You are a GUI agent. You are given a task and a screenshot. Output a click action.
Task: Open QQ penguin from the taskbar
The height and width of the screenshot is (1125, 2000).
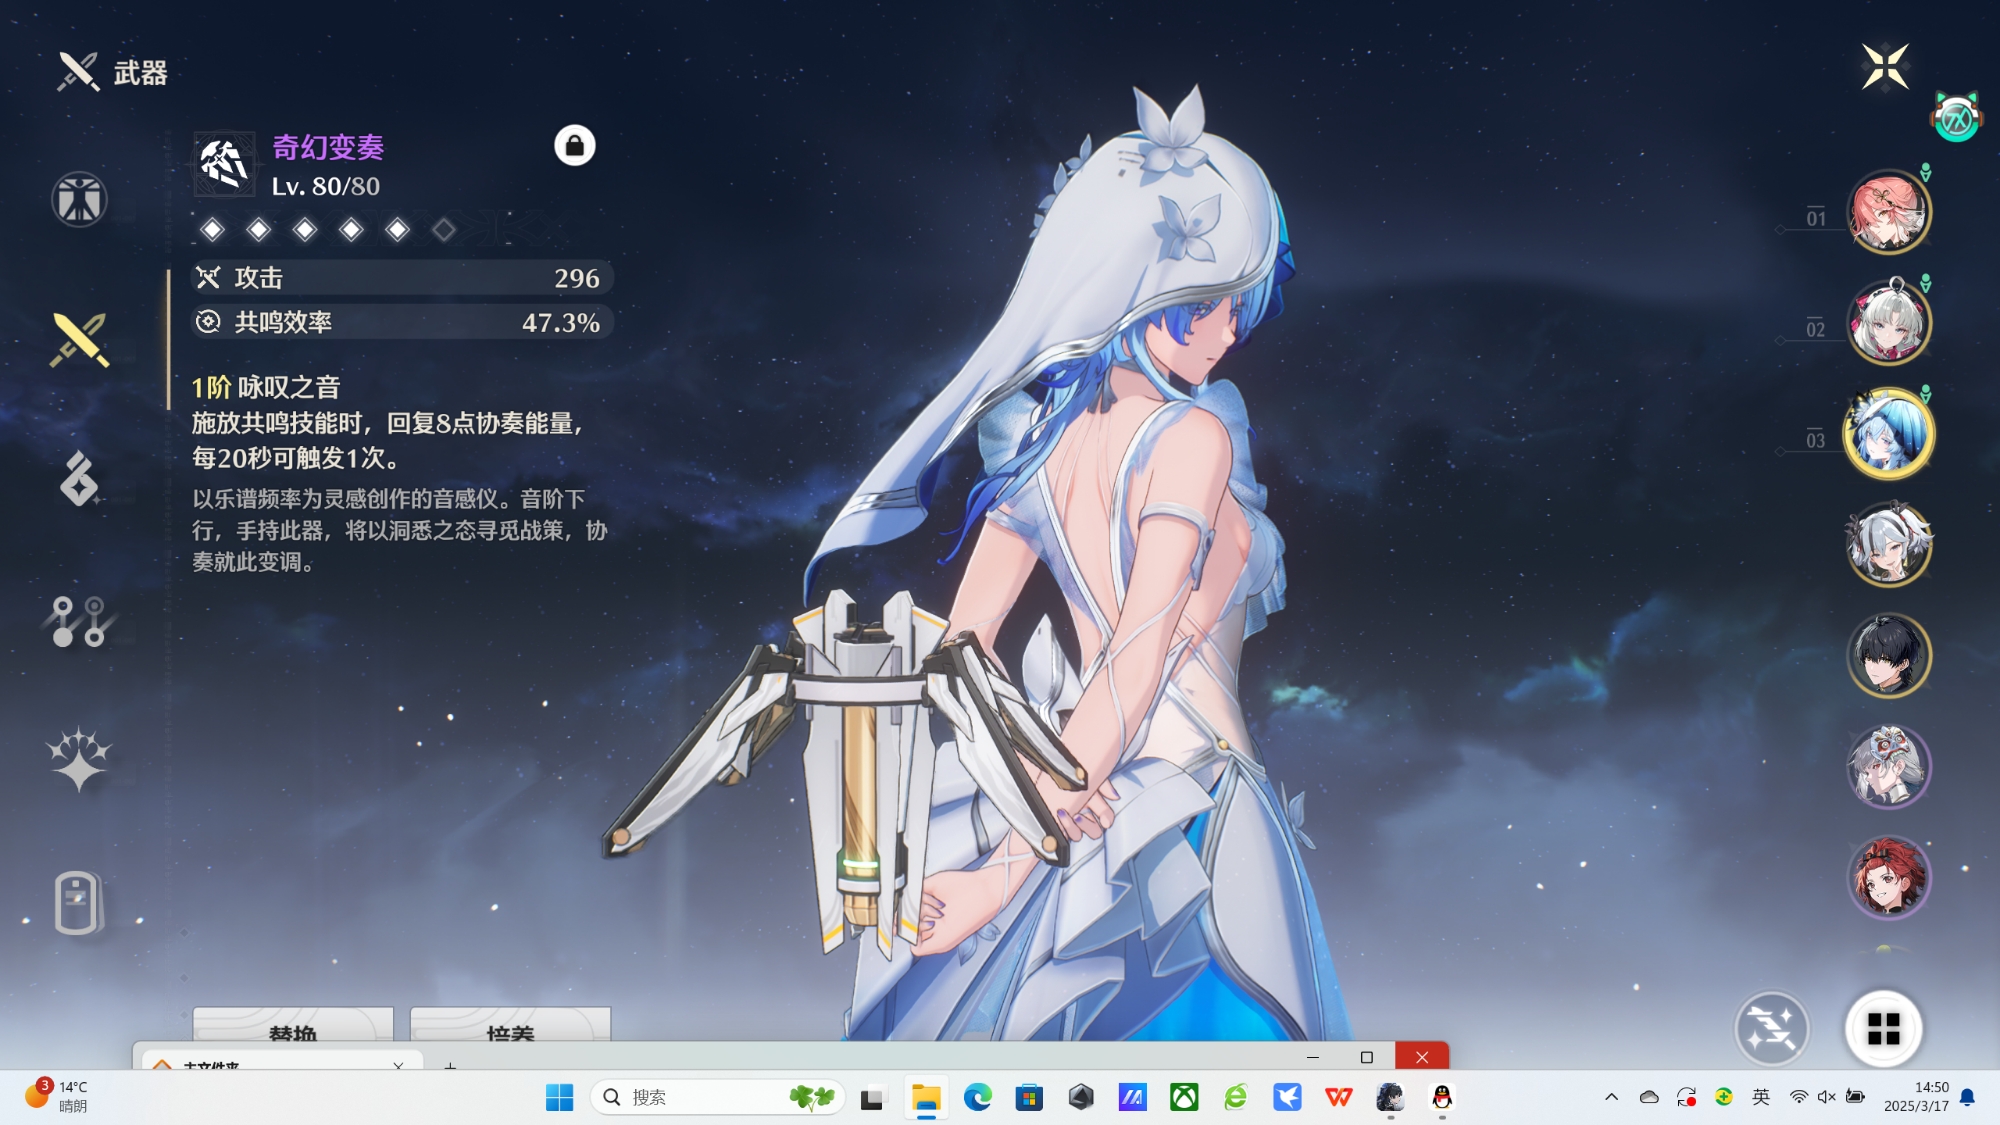tap(1442, 1097)
